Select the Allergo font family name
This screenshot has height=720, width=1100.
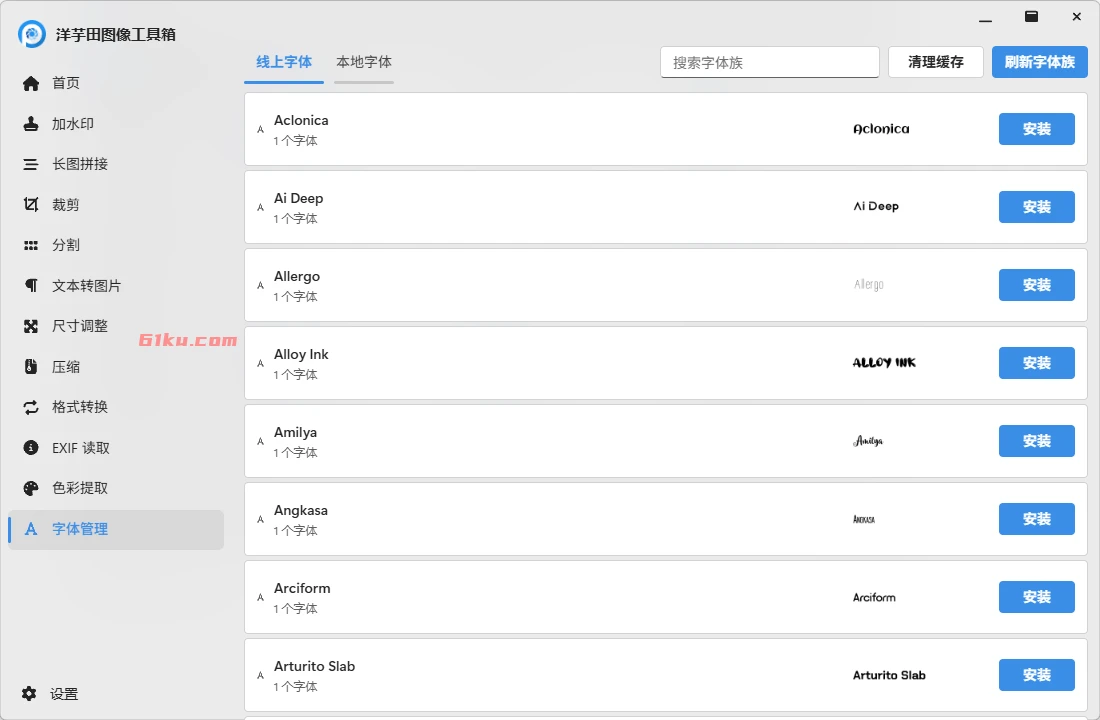coord(297,276)
